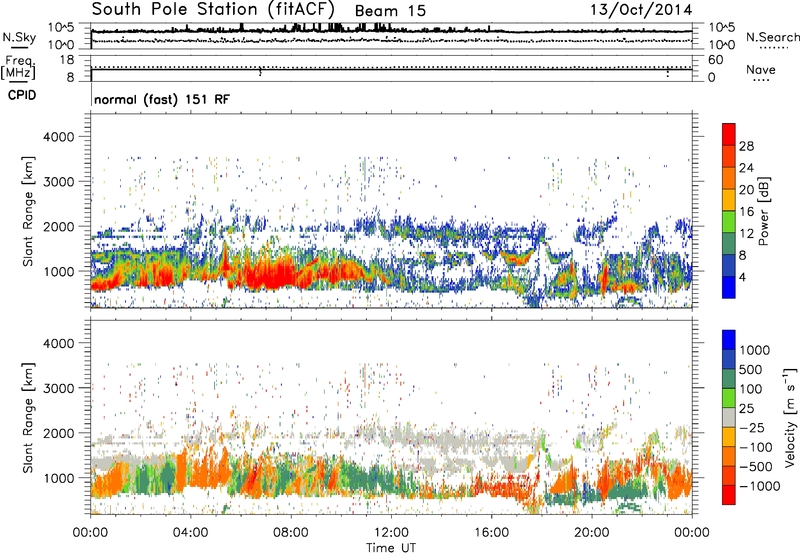The height and width of the screenshot is (554, 800).
Task: Click '3000' on the velocity panel axis
Action: pos(59,388)
